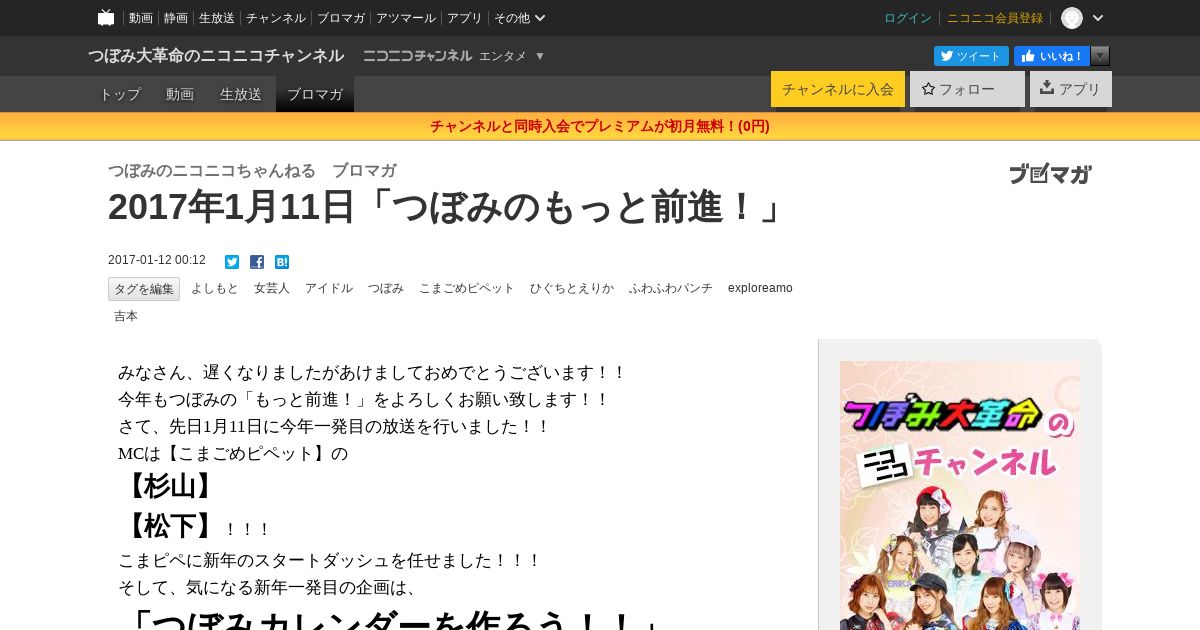
Task: Switch to the 動画 channel tab
Action: coord(180,94)
